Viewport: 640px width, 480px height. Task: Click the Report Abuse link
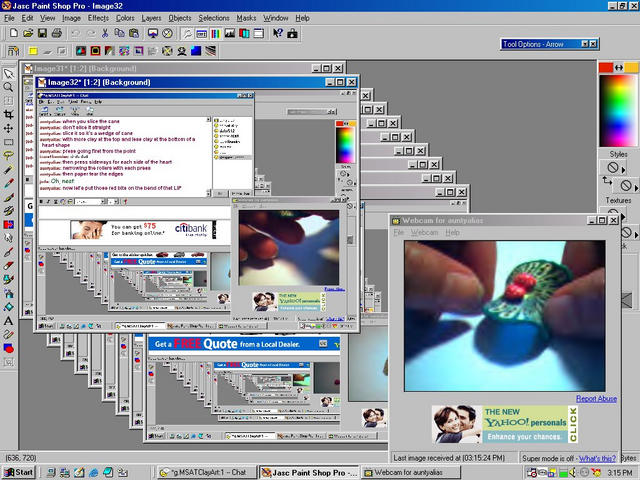[596, 399]
